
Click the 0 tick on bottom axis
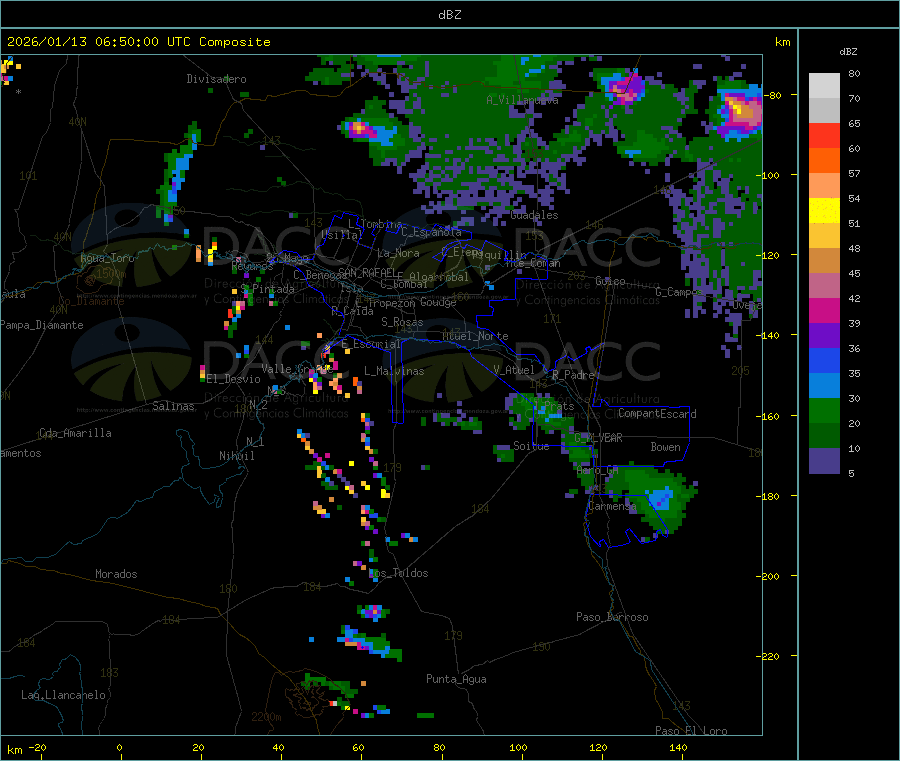tap(119, 748)
